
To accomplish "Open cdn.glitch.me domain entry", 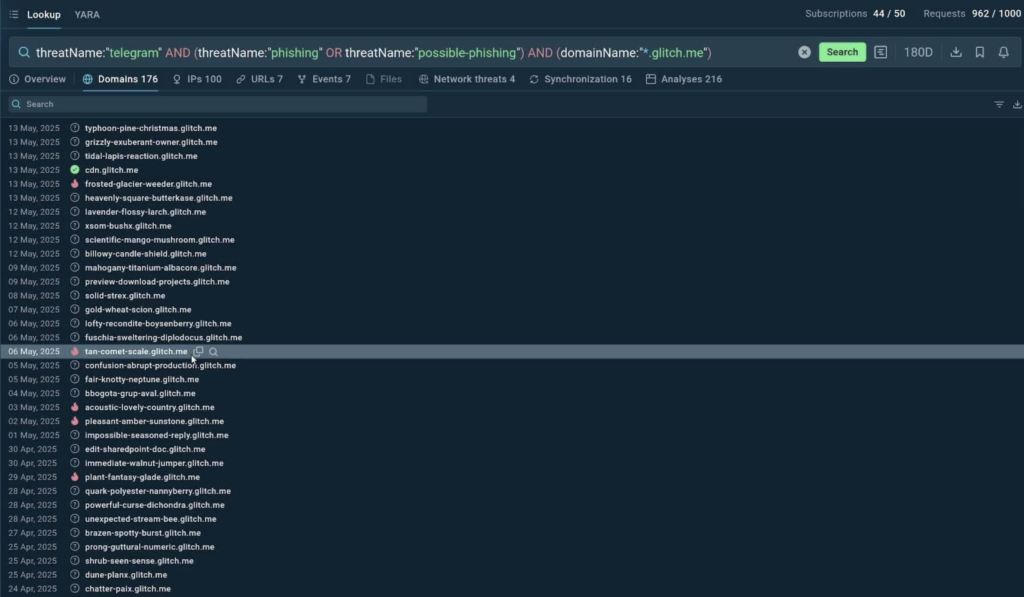I will tap(111, 170).
